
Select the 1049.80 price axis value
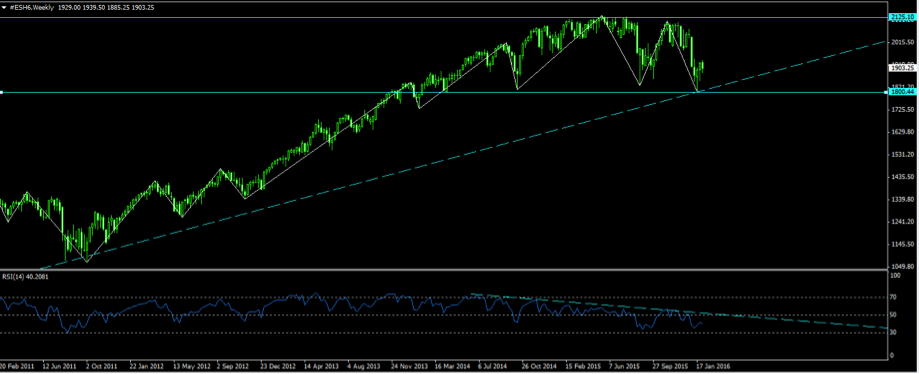click(902, 267)
